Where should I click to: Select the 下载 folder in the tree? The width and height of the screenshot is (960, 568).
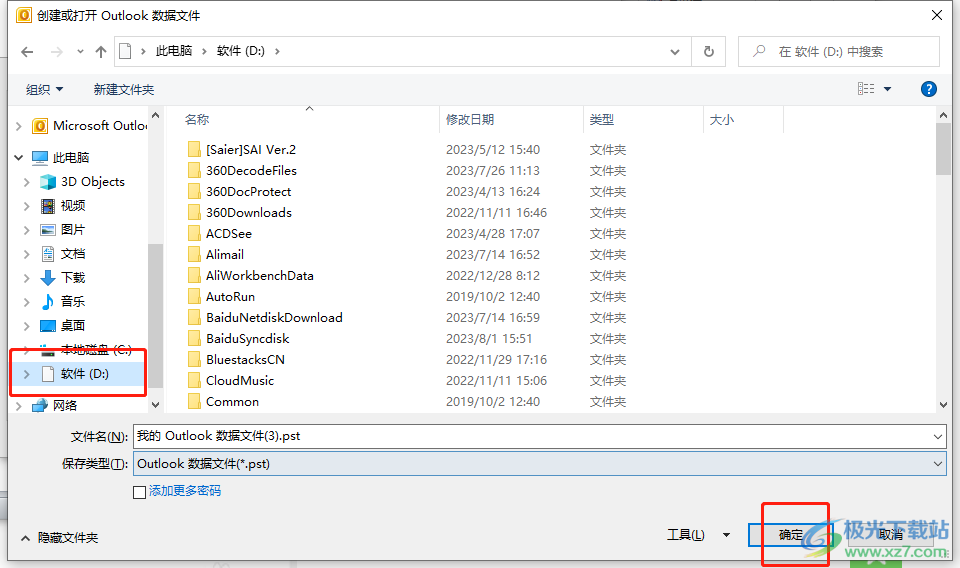63,278
